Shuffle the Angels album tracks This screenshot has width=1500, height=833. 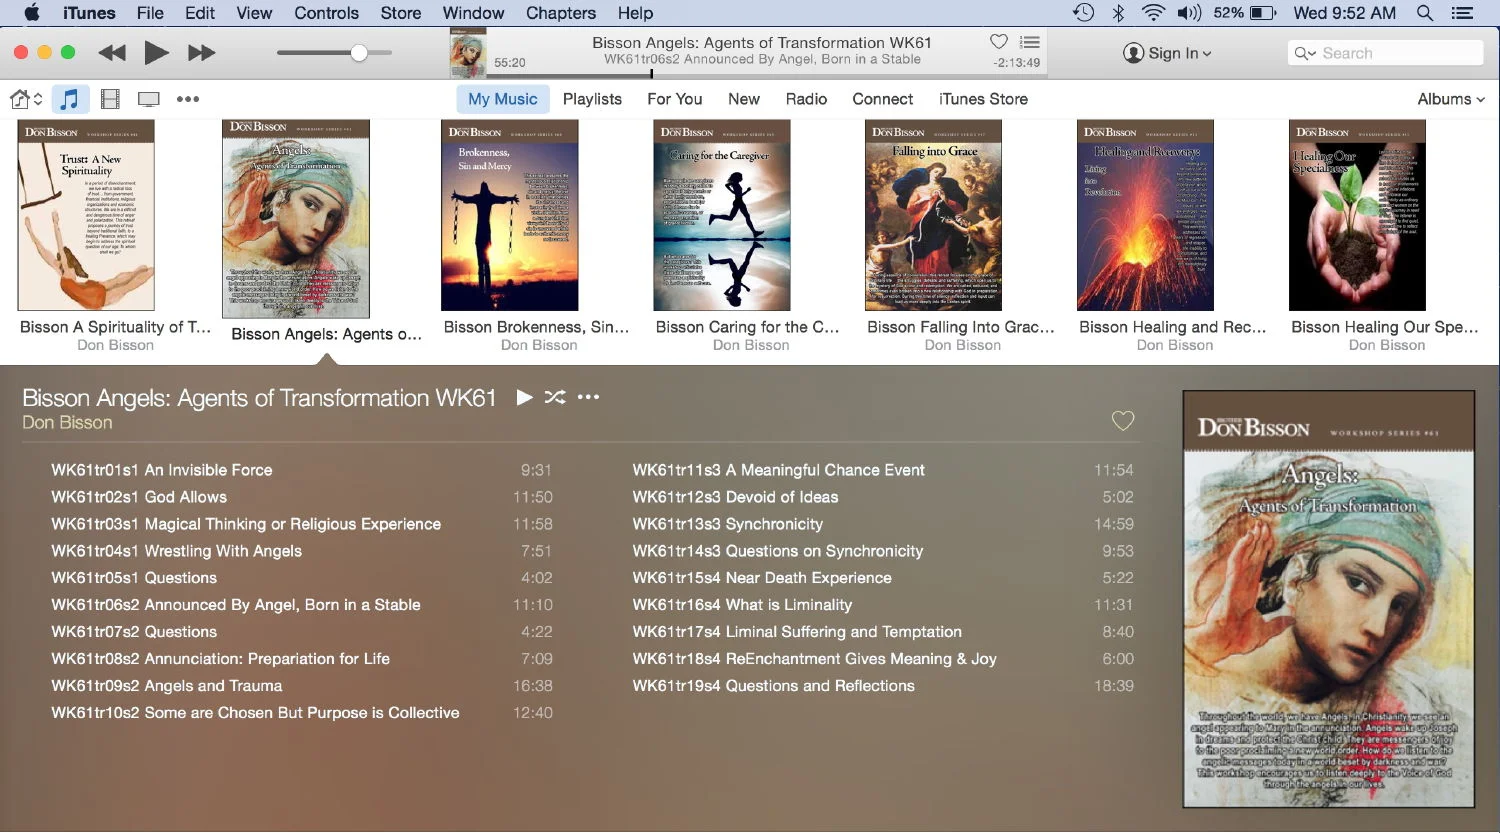point(555,397)
